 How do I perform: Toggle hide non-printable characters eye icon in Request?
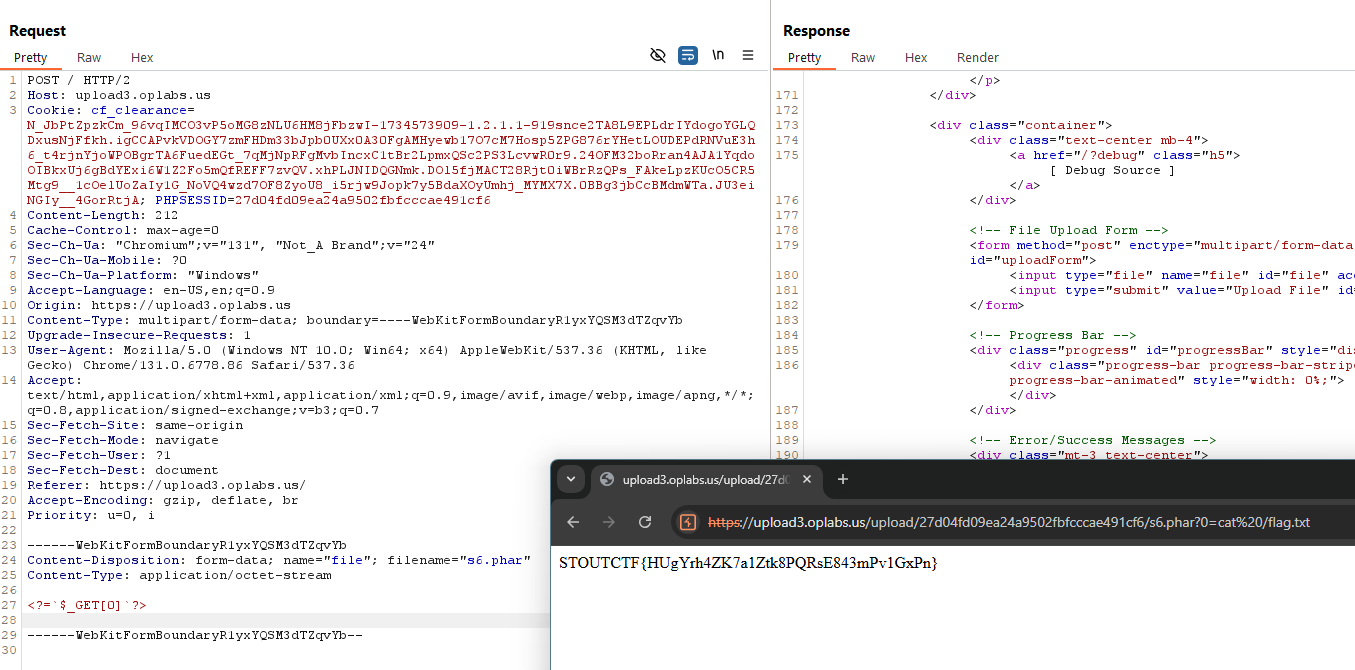point(658,55)
